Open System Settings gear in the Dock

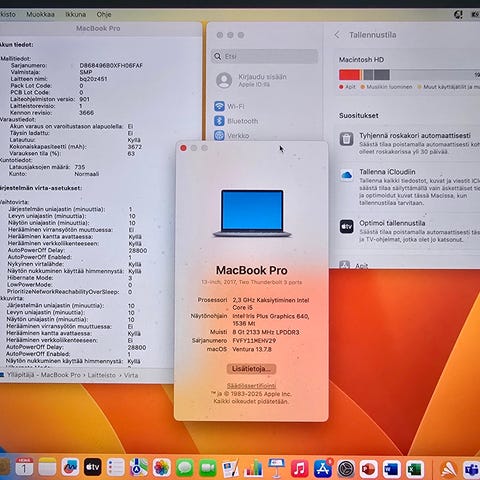pos(345,468)
